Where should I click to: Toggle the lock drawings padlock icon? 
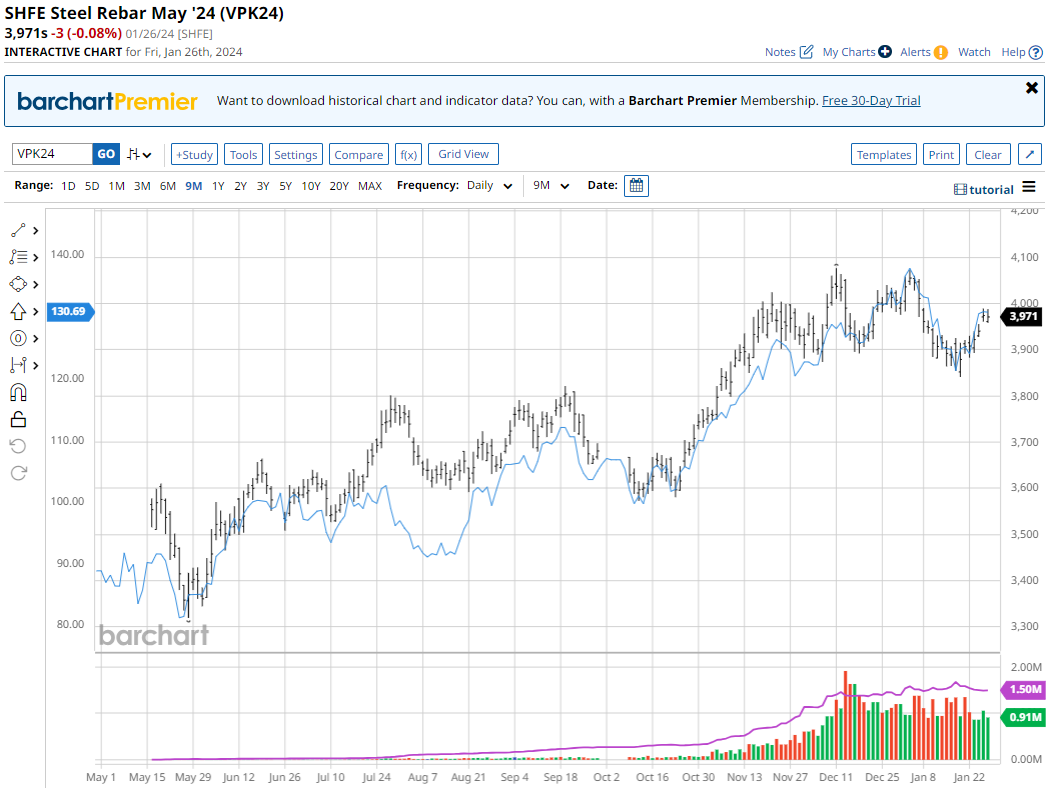coord(18,419)
